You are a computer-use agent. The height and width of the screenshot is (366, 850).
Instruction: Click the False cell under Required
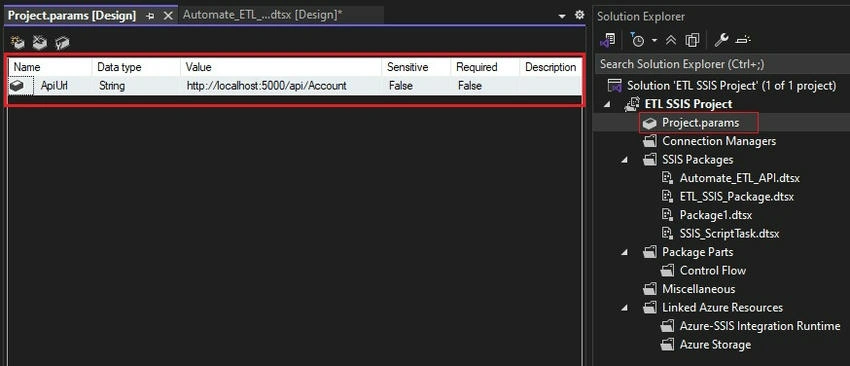click(x=485, y=86)
